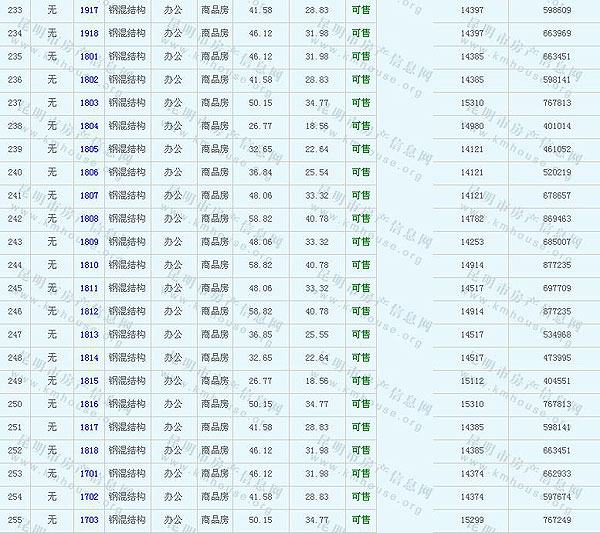Click 可售 status for room 1810
The image size is (600, 533).
360,265
